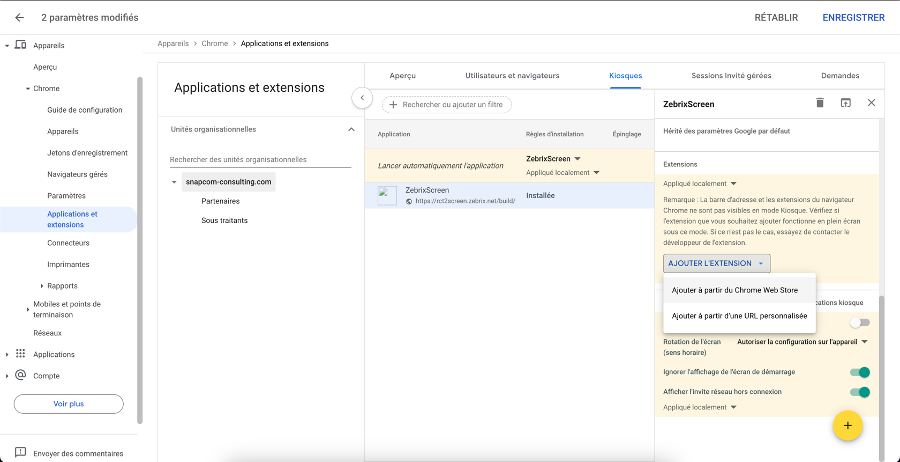Click the Applications grid icon in sidebar
This screenshot has width=900, height=462.
20,354
